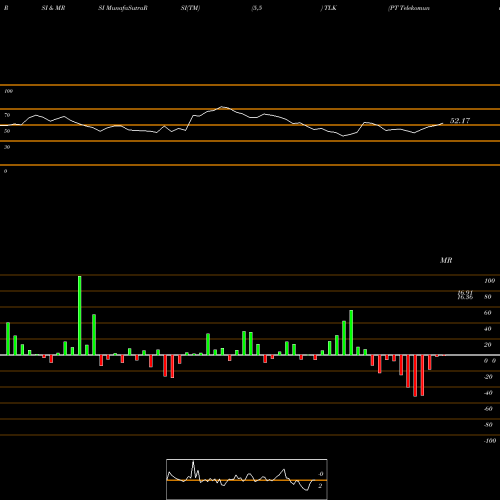Click the 30 level label on RSI axis
This screenshot has width=500, height=500.
click(x=7, y=147)
